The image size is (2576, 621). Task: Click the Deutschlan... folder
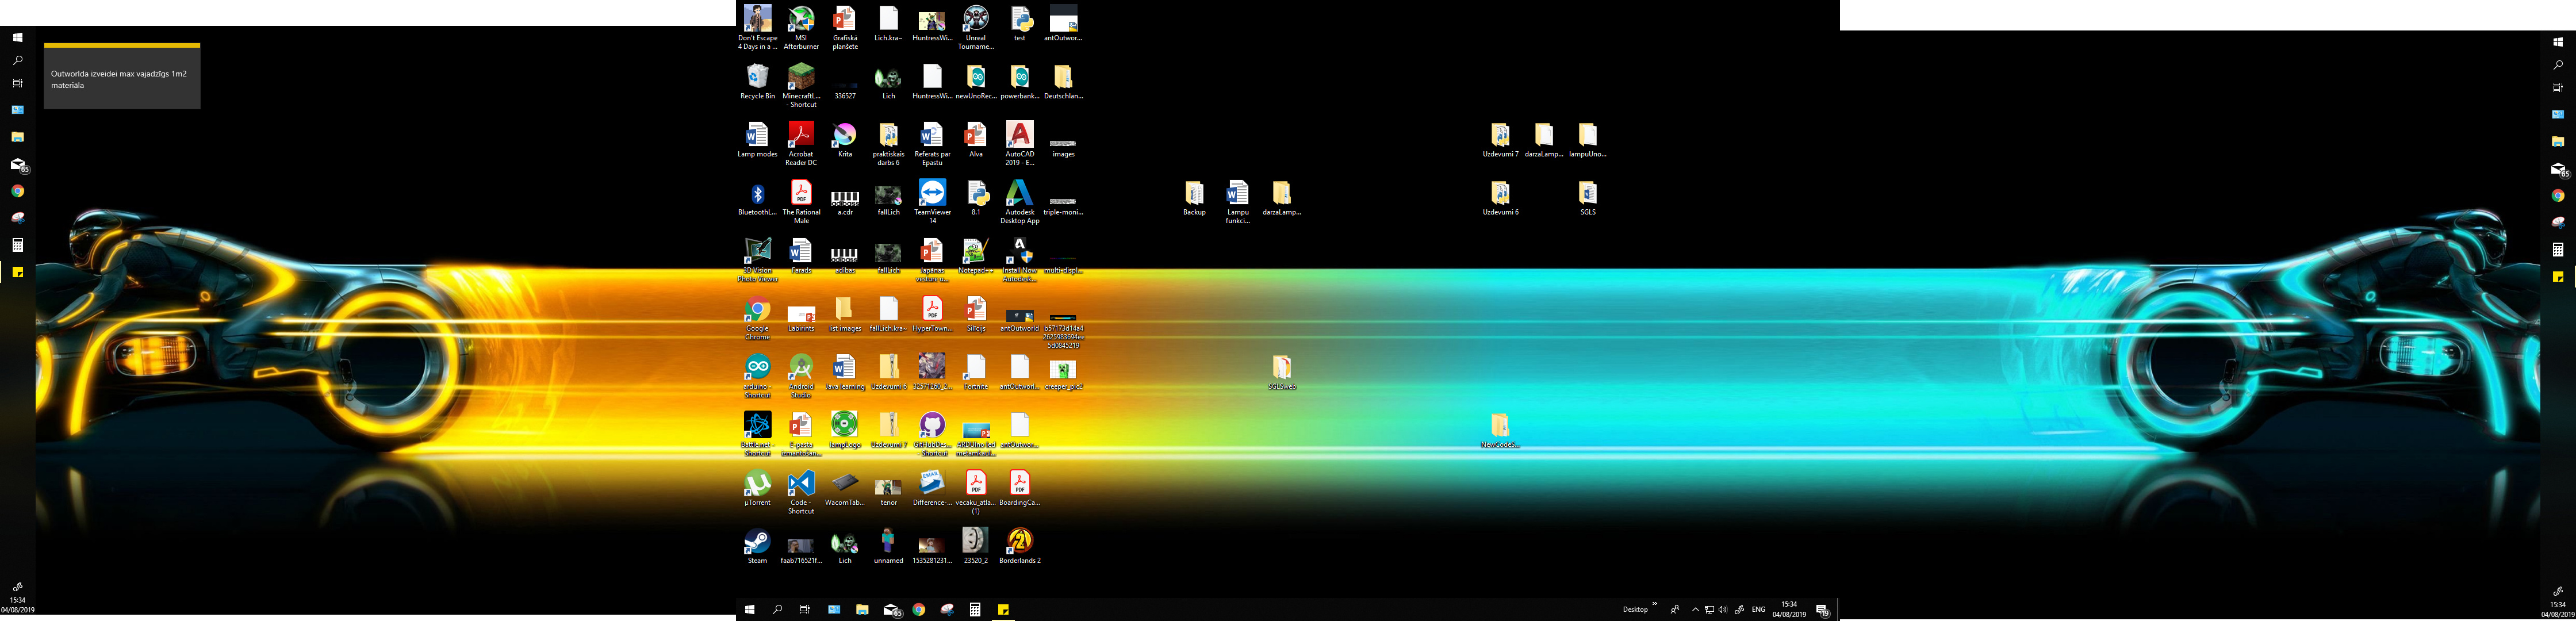tap(1063, 82)
